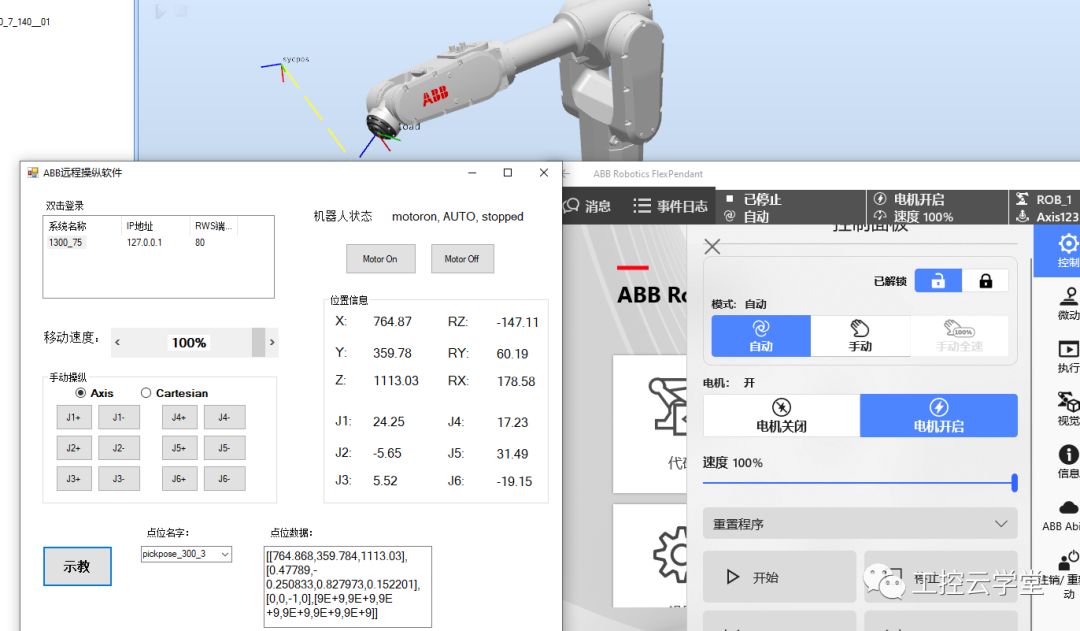Click the J3- jog button
The width and height of the screenshot is (1080, 631).
118,479
